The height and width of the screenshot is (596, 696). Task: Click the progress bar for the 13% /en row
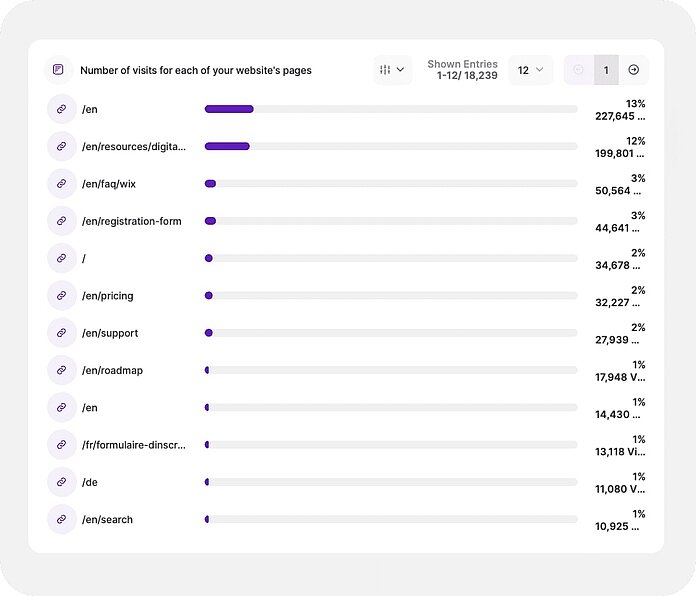tap(390, 109)
